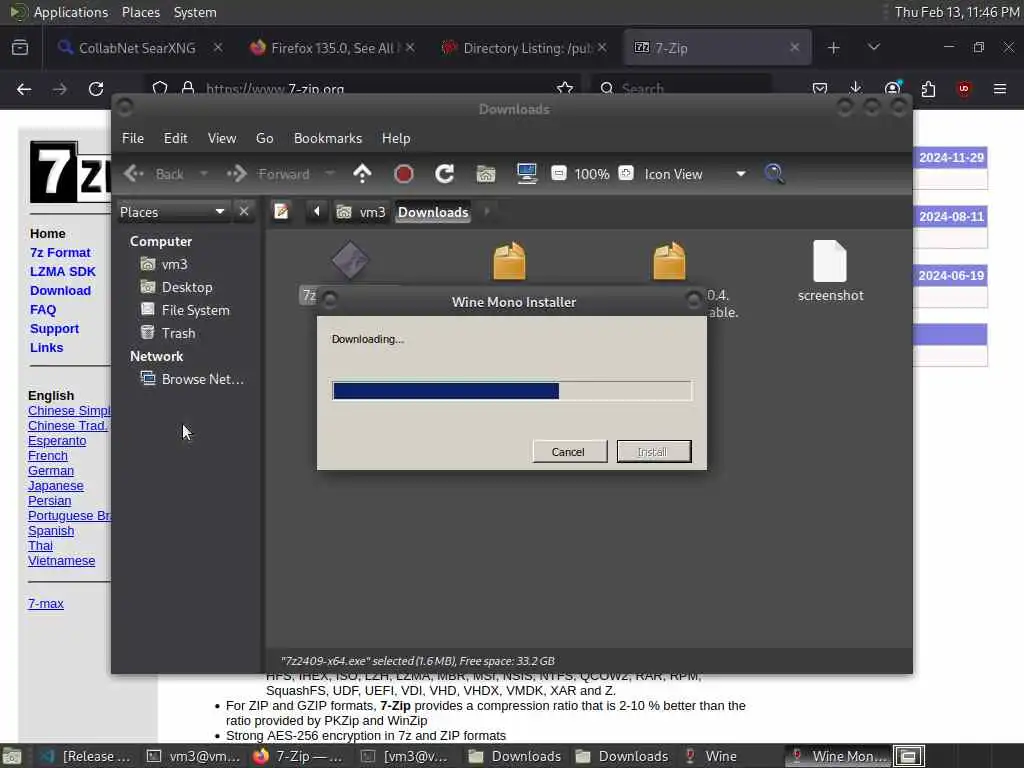The image size is (1024, 768).
Task: Expand the Back history dropdown arrow
Action: (x=204, y=174)
